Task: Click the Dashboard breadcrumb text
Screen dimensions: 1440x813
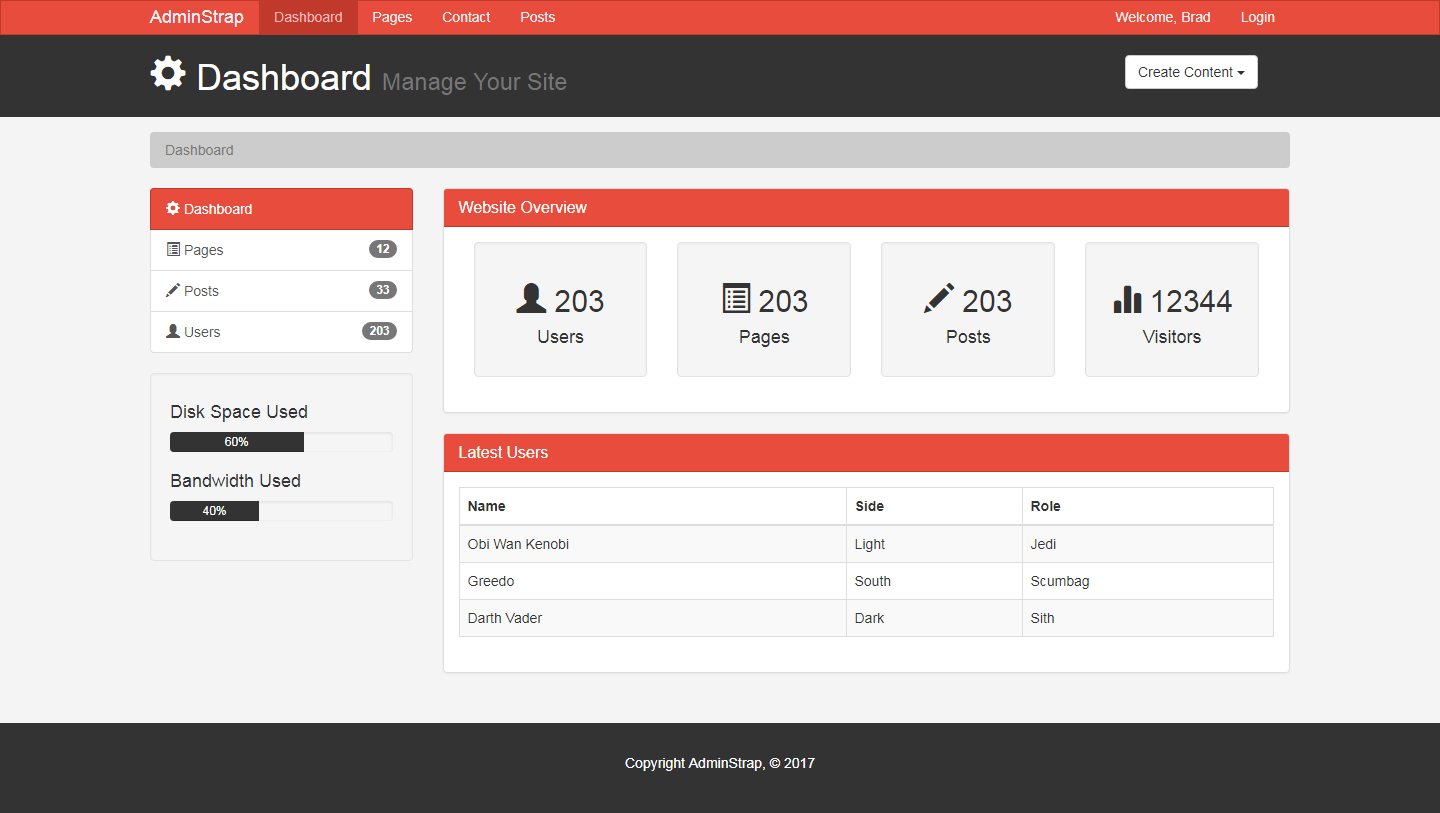Action: (199, 150)
